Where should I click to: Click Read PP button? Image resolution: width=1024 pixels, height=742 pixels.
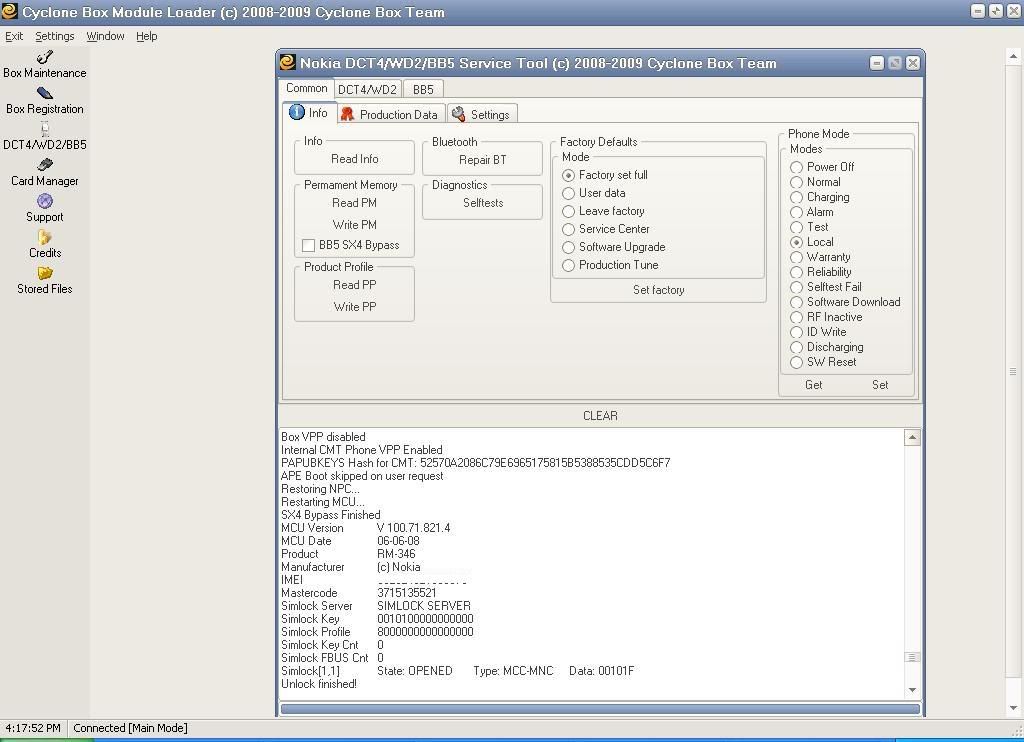point(355,285)
